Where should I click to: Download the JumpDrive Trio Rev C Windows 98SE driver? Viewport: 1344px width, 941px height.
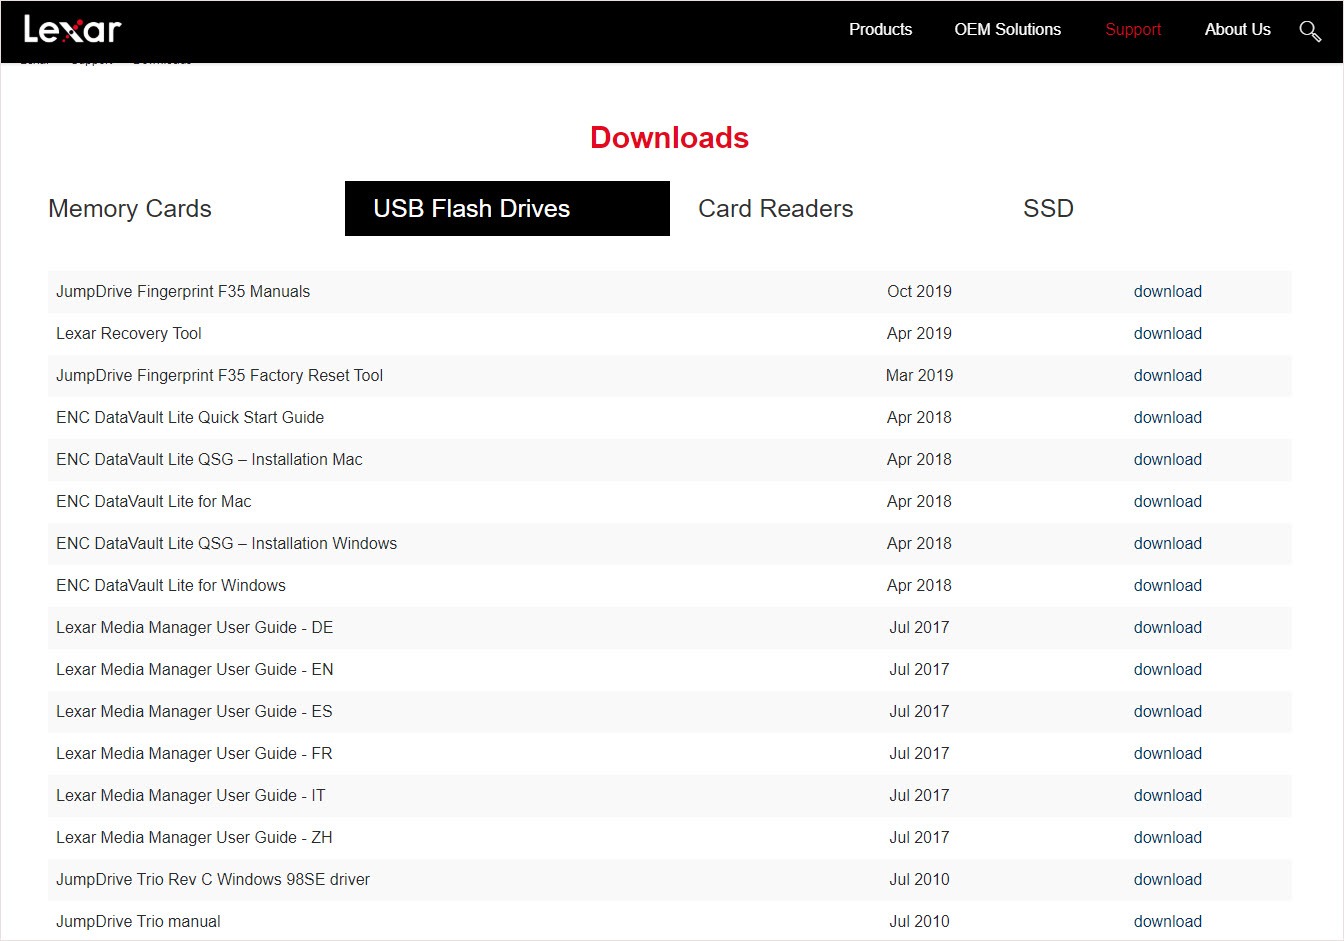point(1167,879)
